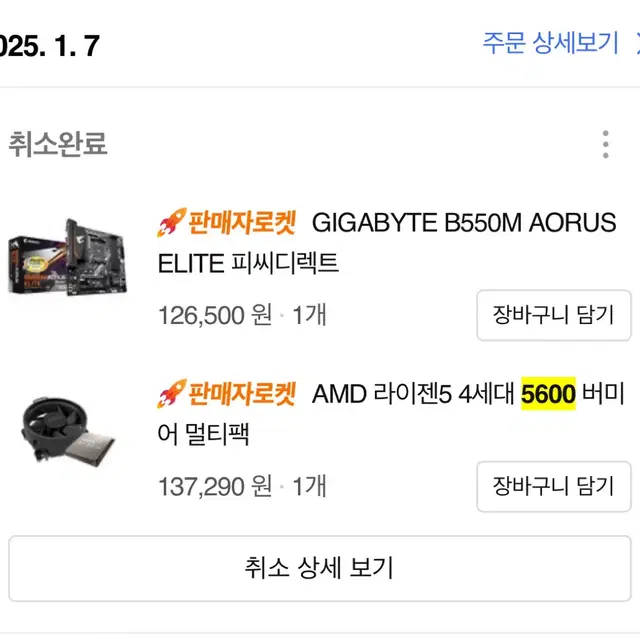This screenshot has width=640, height=640.
Task: Click the 판매자로켓 badge text for AMD 라이젠5
Action: click(x=242, y=394)
